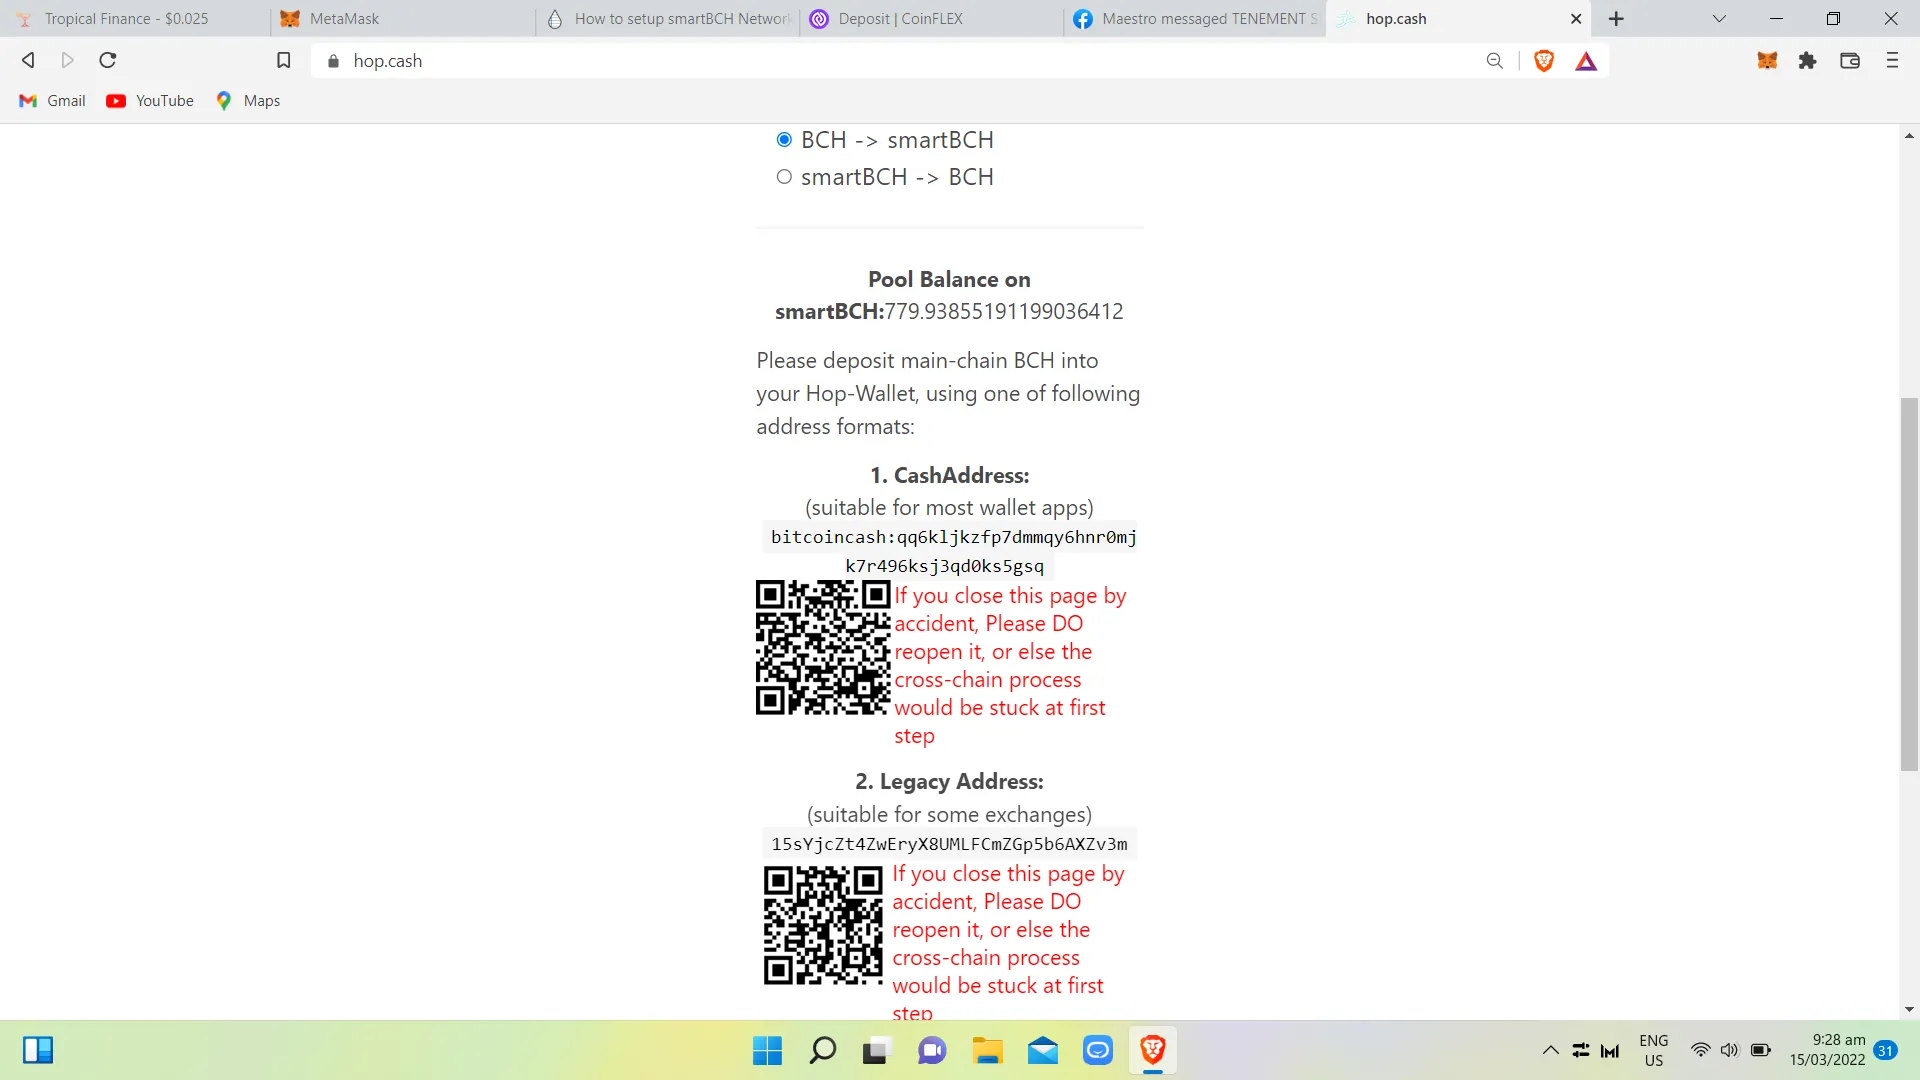Open the Brave main menu
Viewport: 1920px width, 1080px height.
pyautogui.click(x=1892, y=61)
